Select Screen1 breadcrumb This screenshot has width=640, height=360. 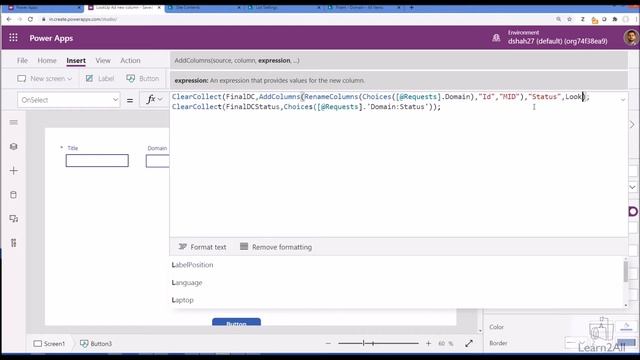tap(49, 344)
